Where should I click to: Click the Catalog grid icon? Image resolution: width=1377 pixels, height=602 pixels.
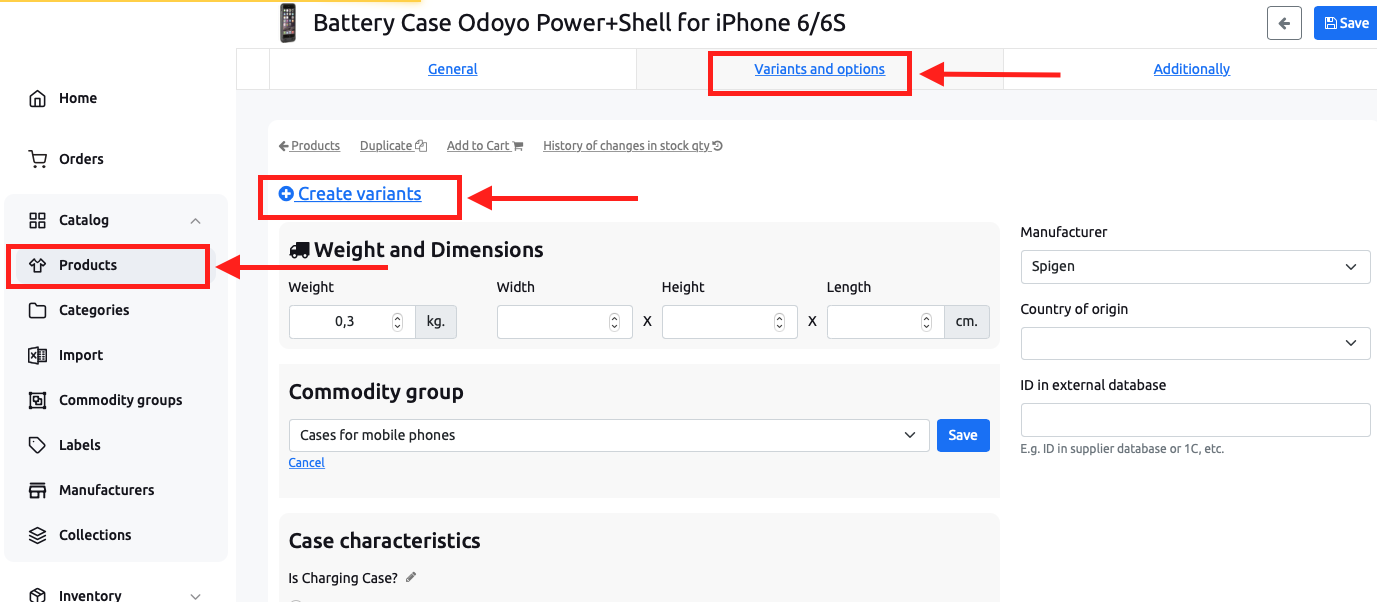37,220
